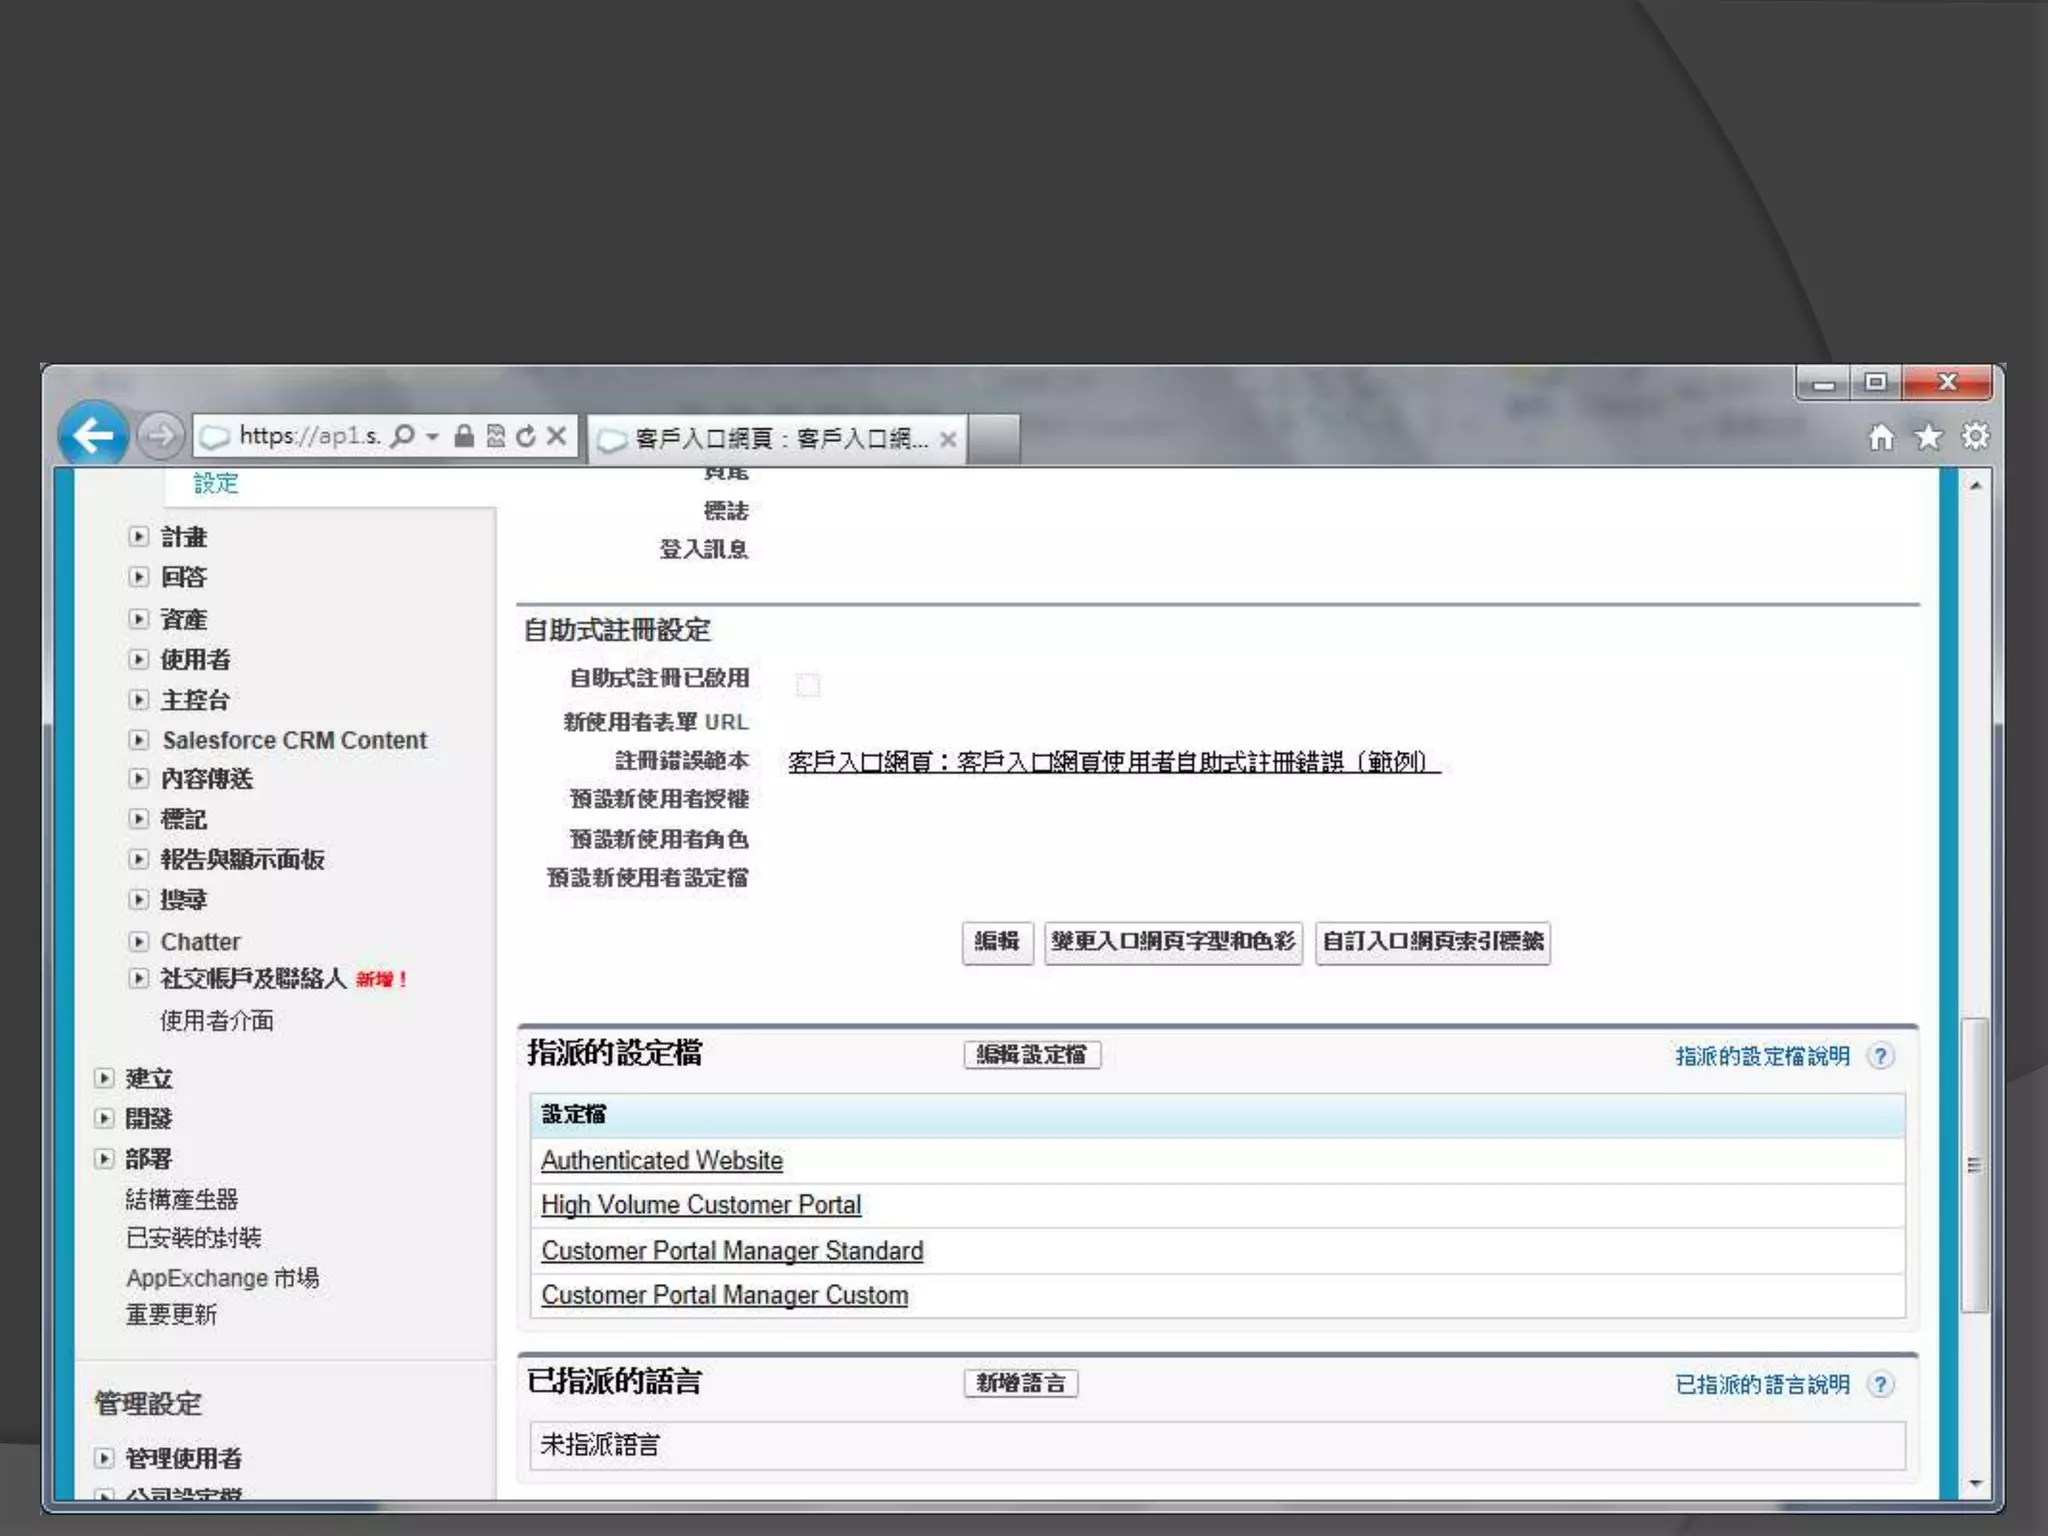Expand the Salesforce CRM Content section
The height and width of the screenshot is (1536, 2048).
point(139,740)
